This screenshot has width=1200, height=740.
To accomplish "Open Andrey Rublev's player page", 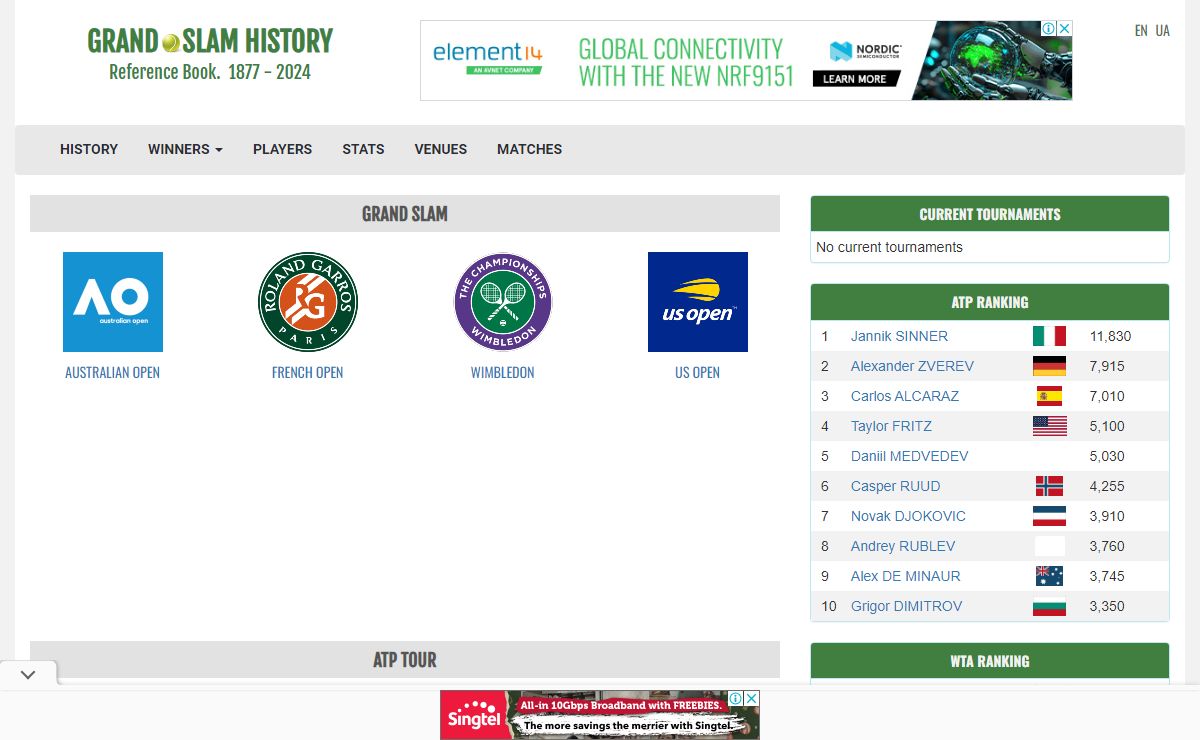I will (x=903, y=546).
